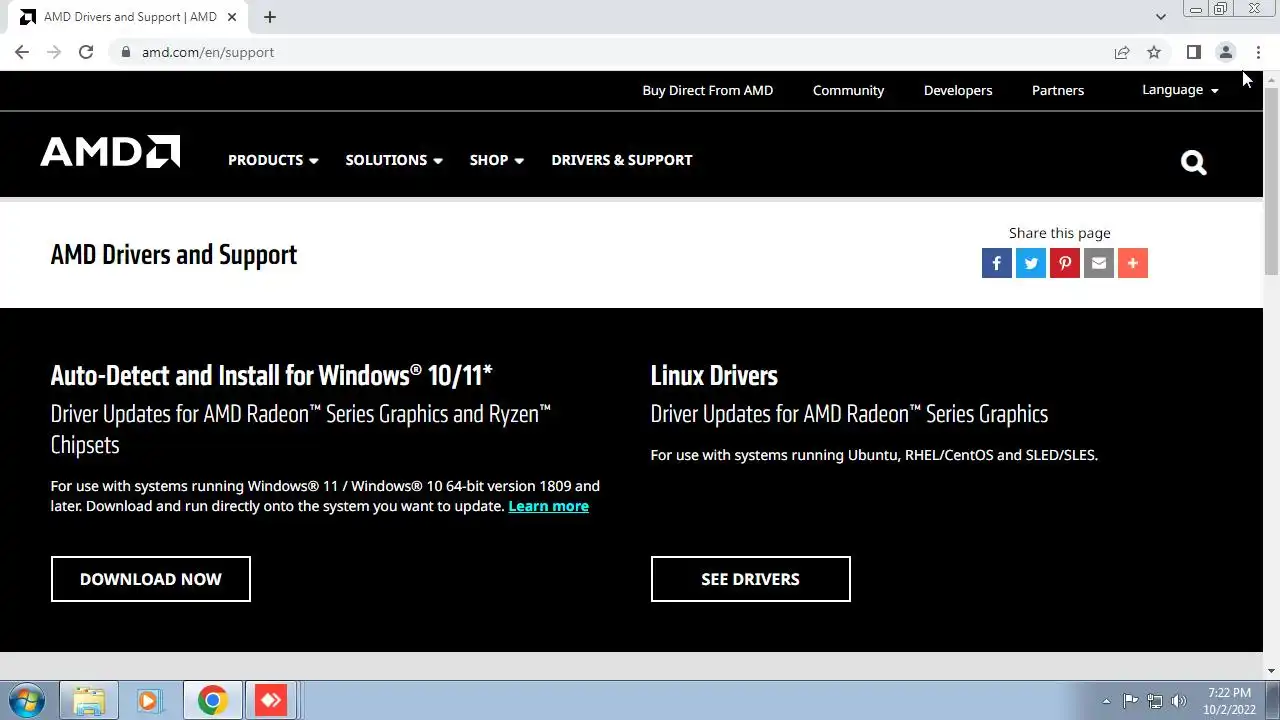Open Buy Direct From AMD link
The width and height of the screenshot is (1280, 720).
coord(708,90)
